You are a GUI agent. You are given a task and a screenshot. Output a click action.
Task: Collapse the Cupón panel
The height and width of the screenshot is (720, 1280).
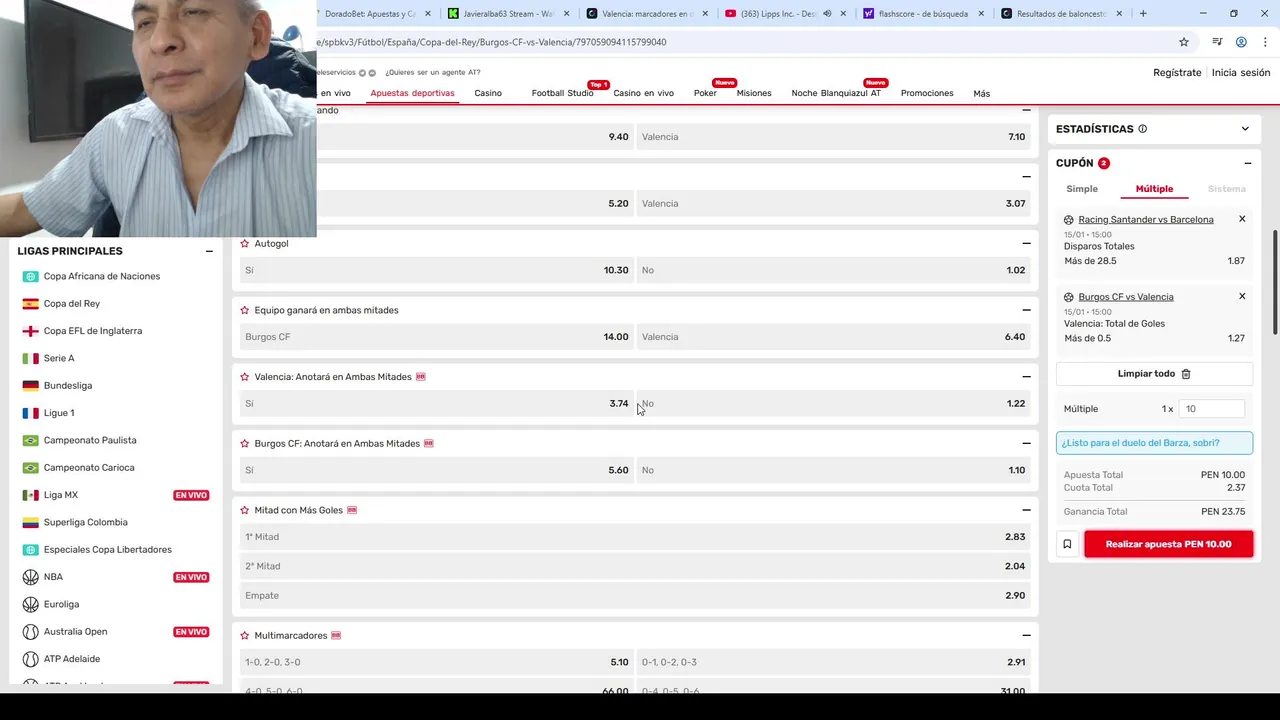(1247, 163)
